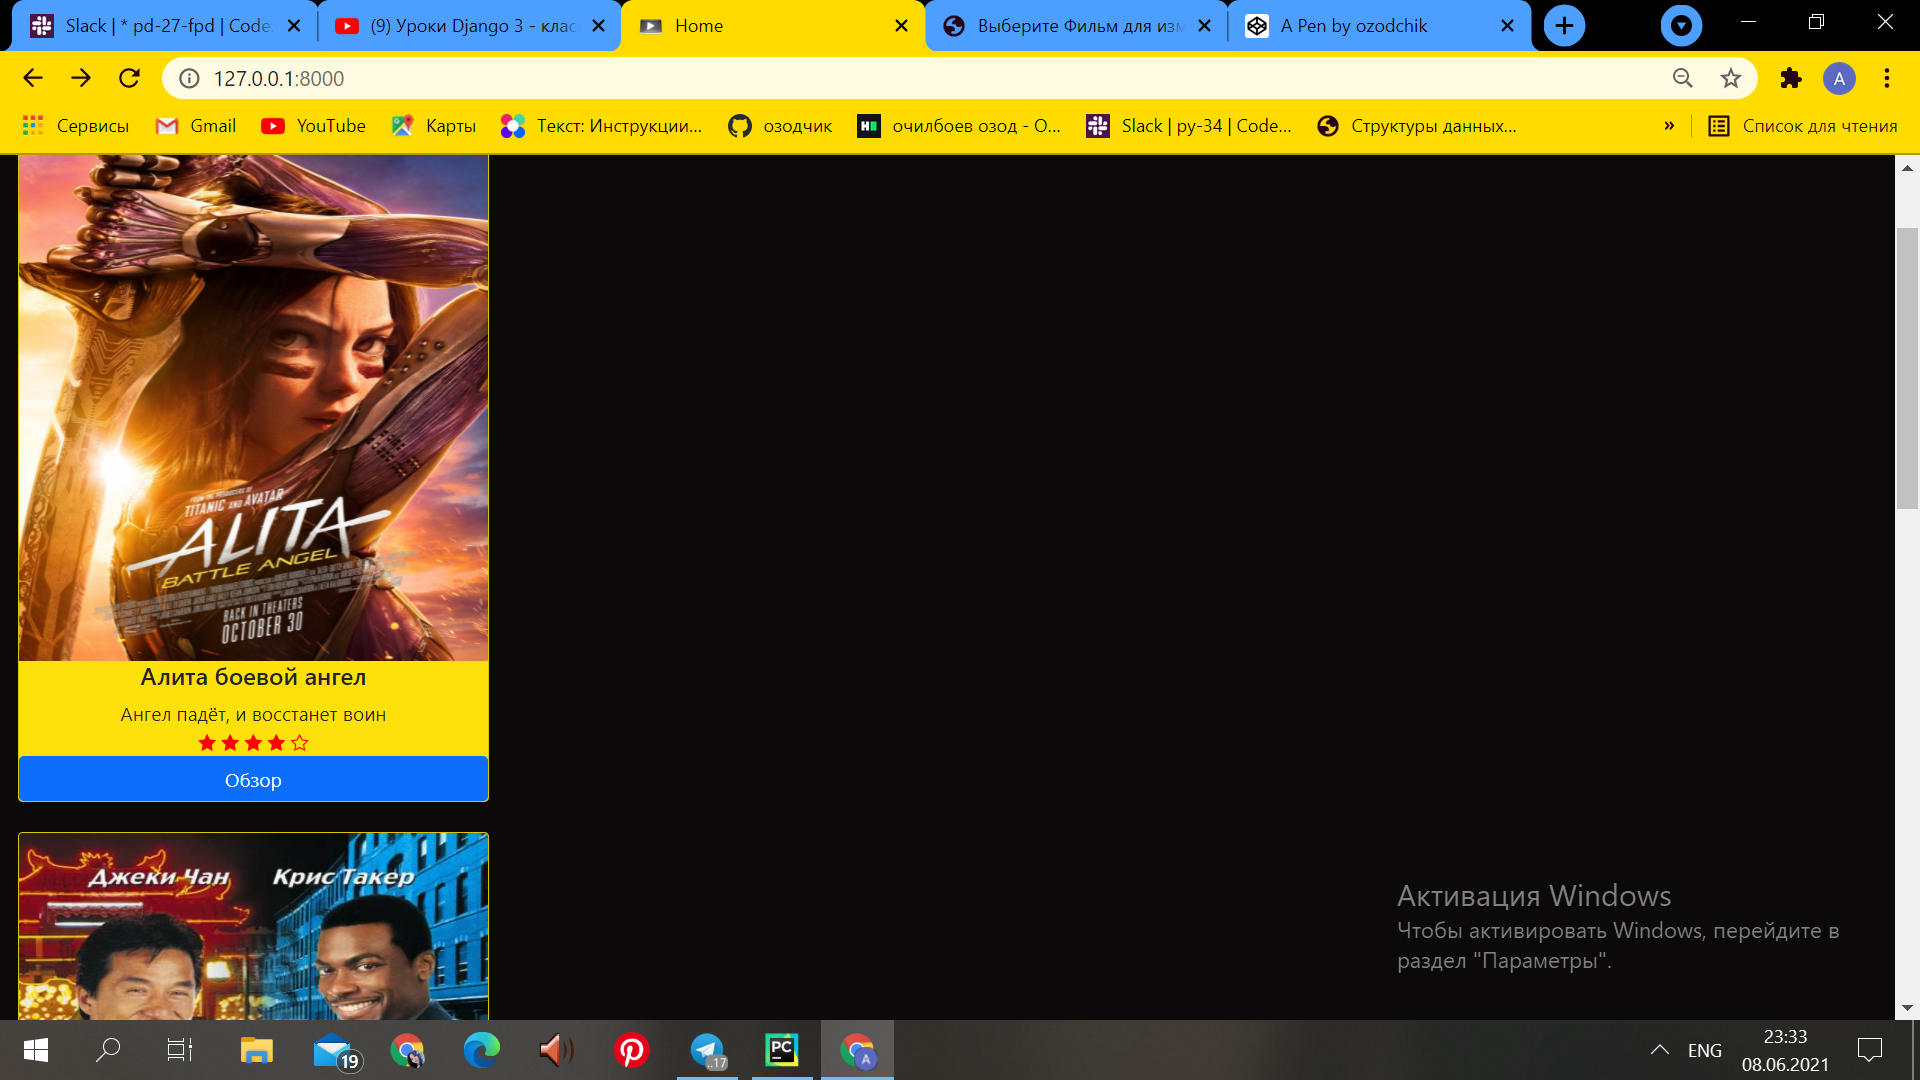
Task: Open Chrome's three-dot menu
Action: [x=1887, y=78]
